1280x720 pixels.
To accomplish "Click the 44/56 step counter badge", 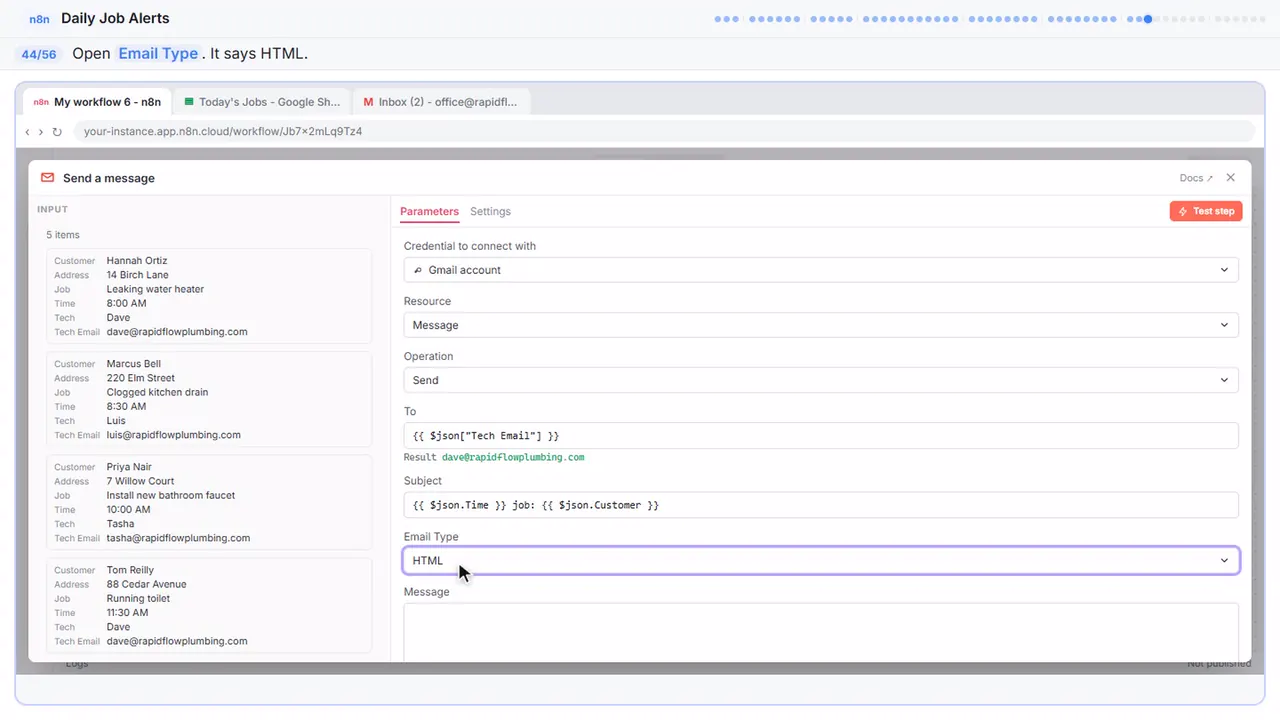I will [x=39, y=54].
